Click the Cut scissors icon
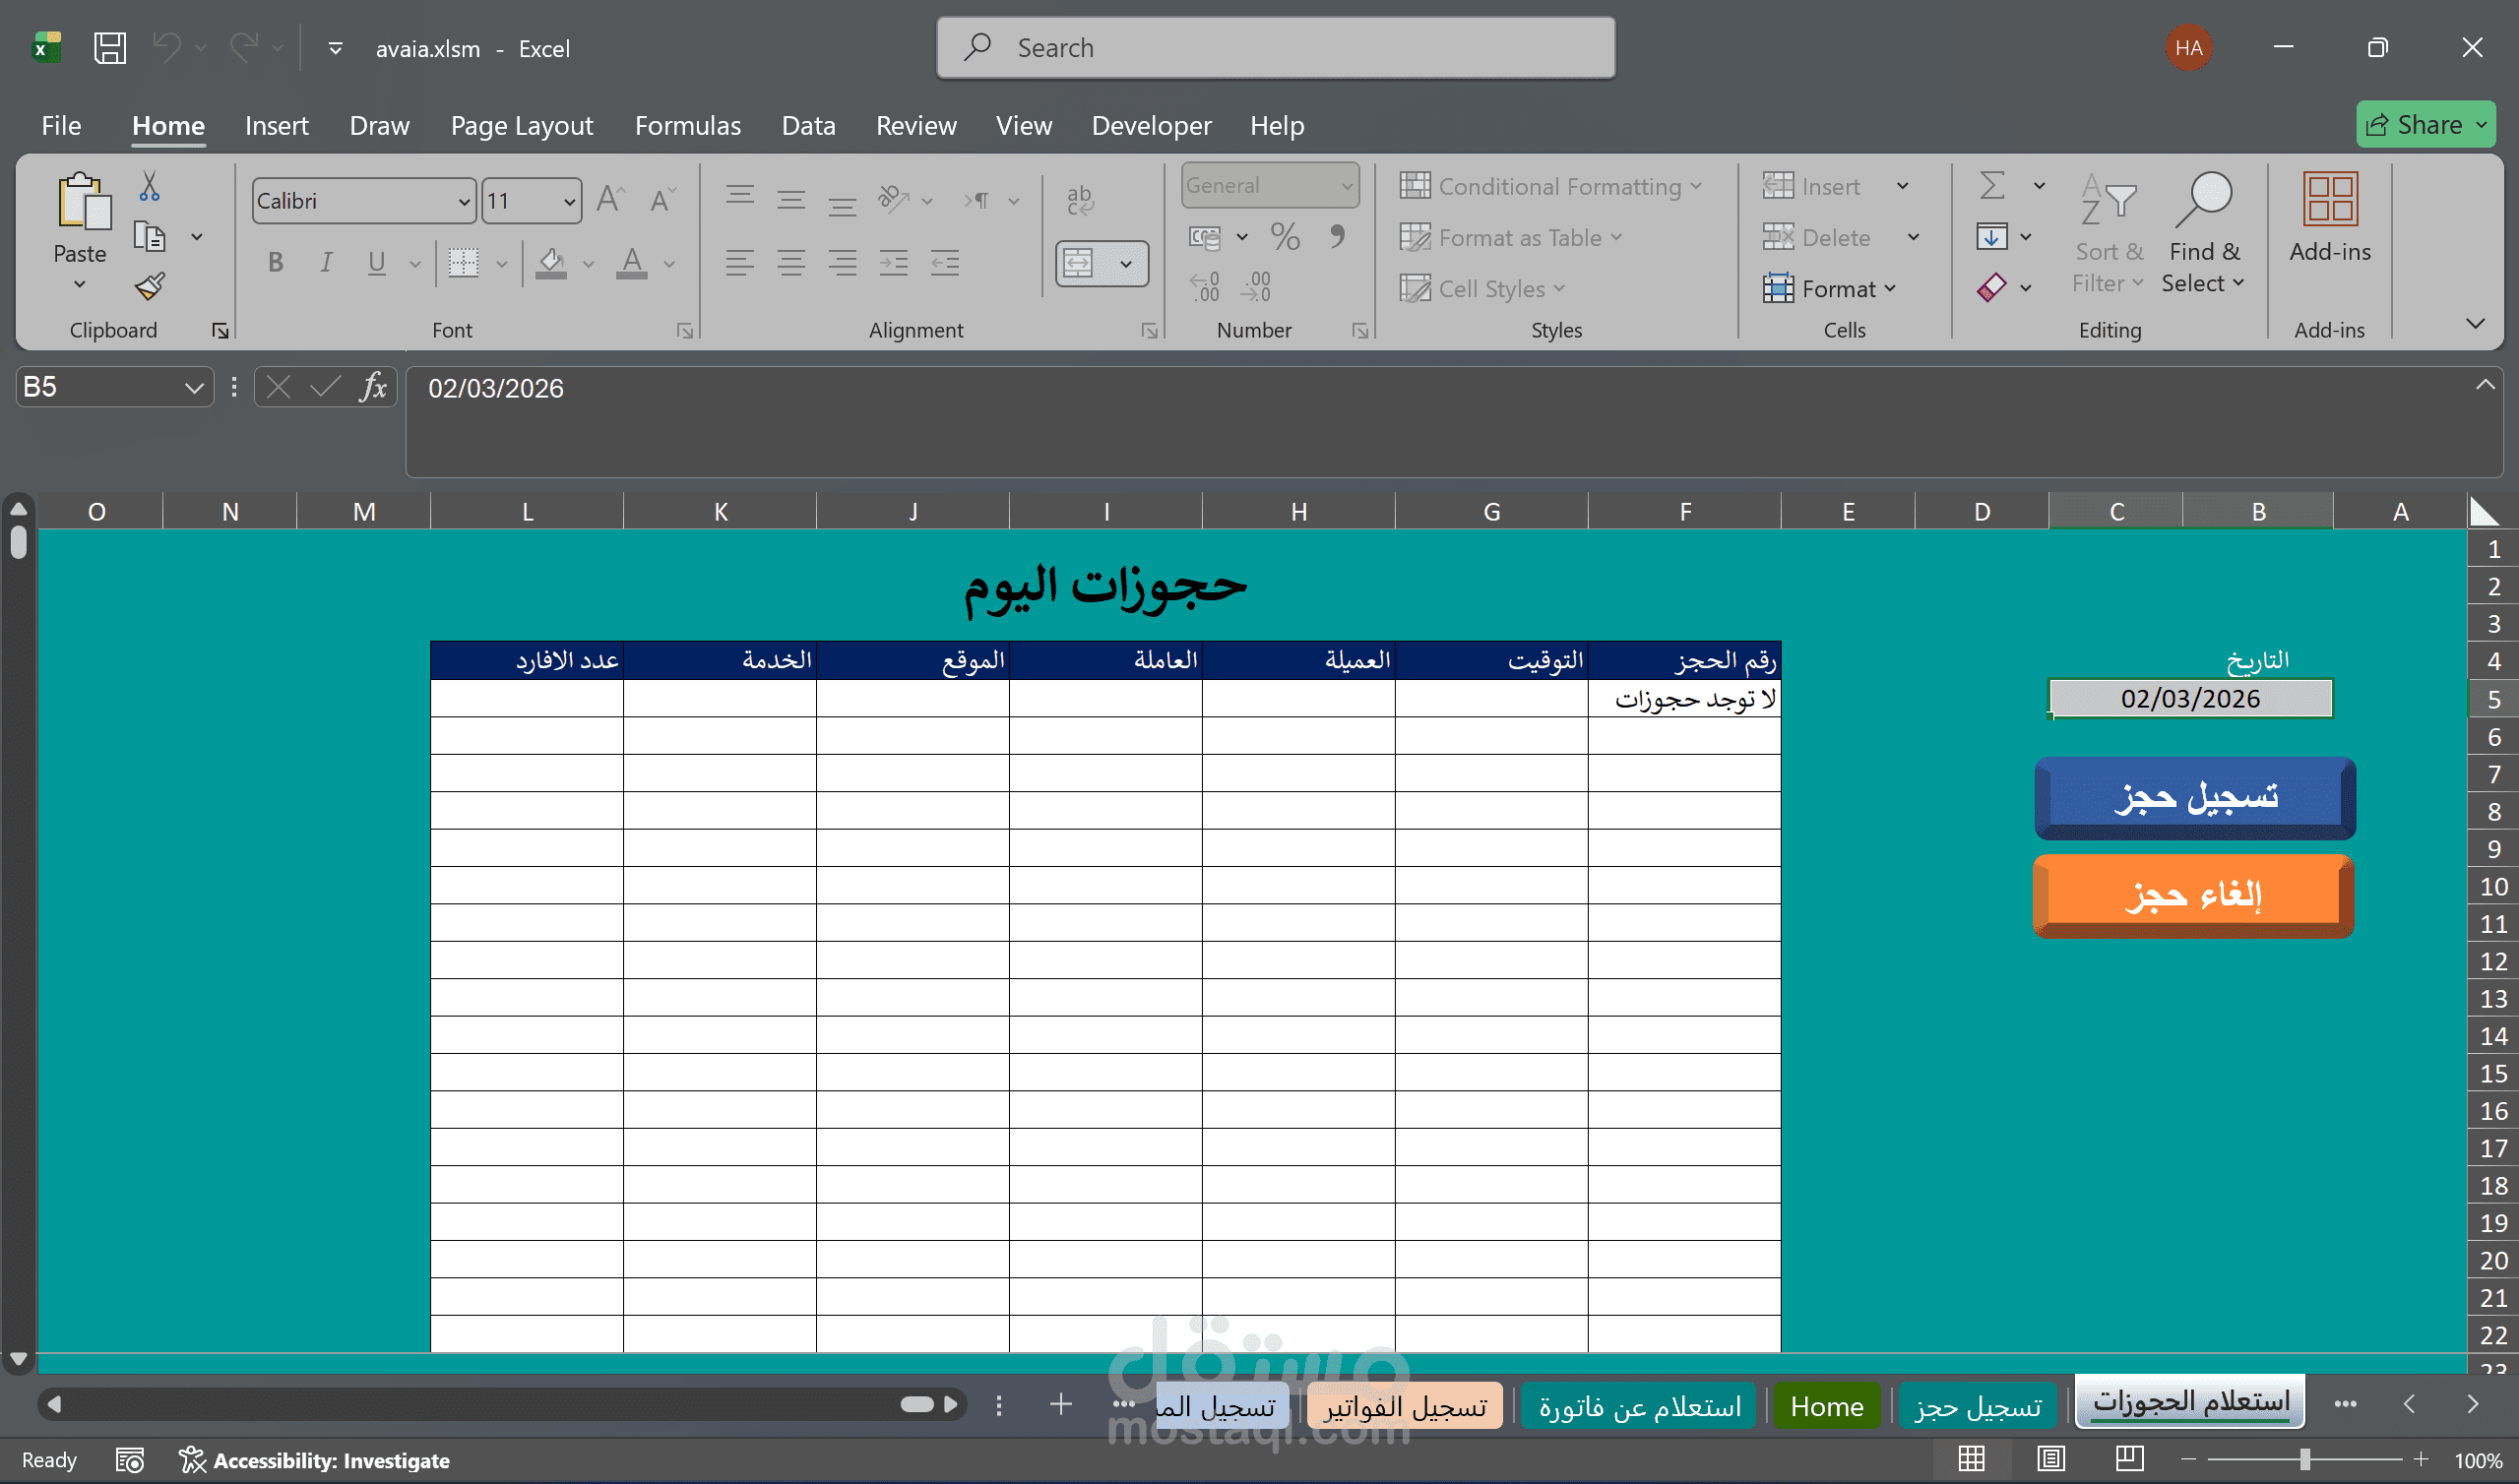This screenshot has height=1484, width=2519. click(x=149, y=186)
